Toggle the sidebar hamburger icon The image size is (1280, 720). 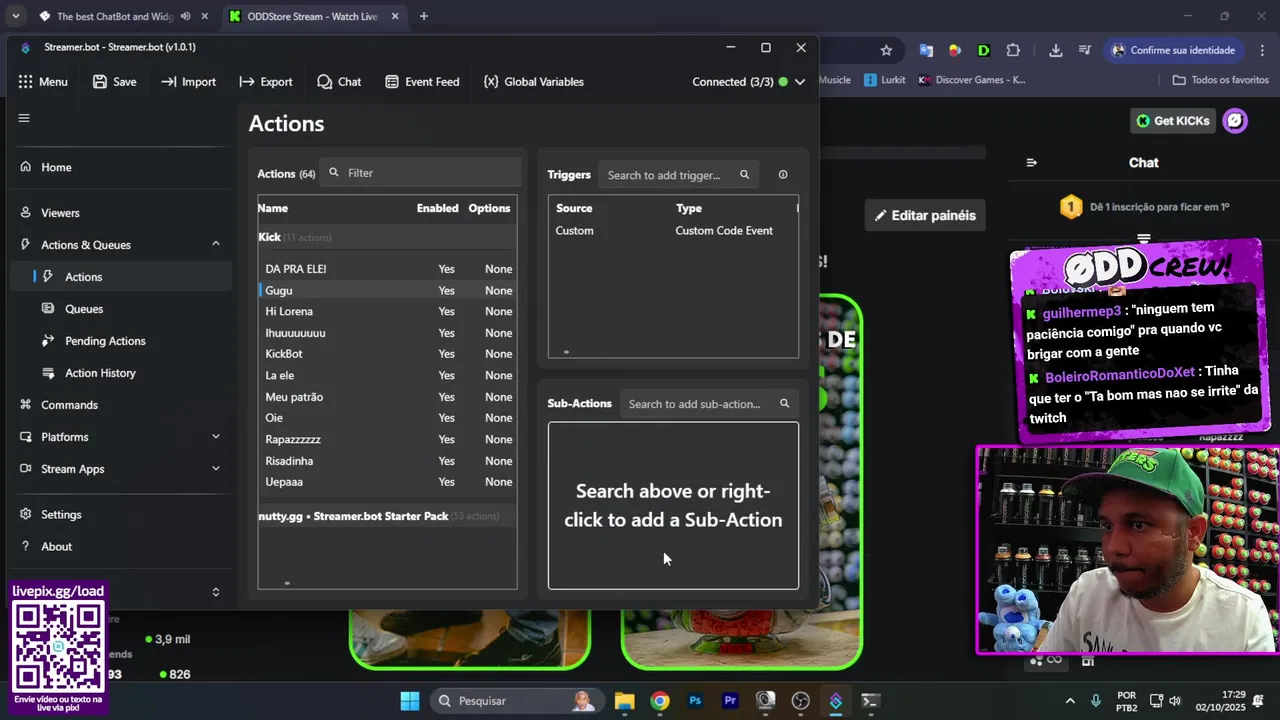point(24,118)
